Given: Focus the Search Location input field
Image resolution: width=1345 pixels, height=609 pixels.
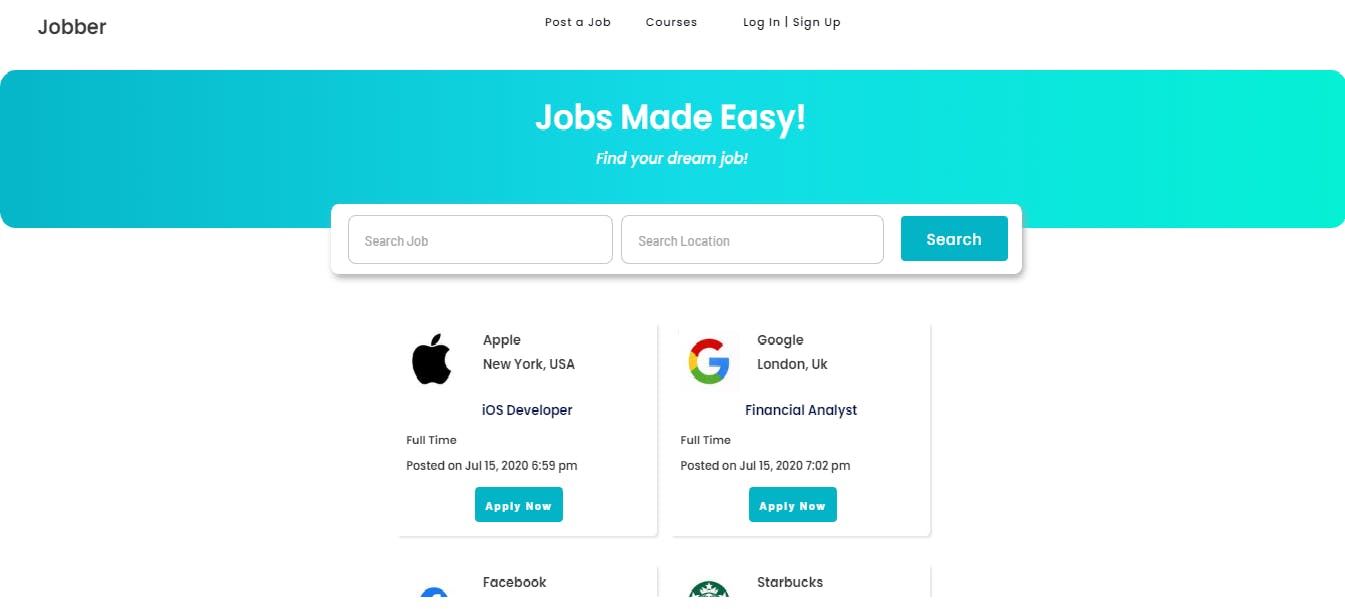Looking at the screenshot, I should point(752,240).
